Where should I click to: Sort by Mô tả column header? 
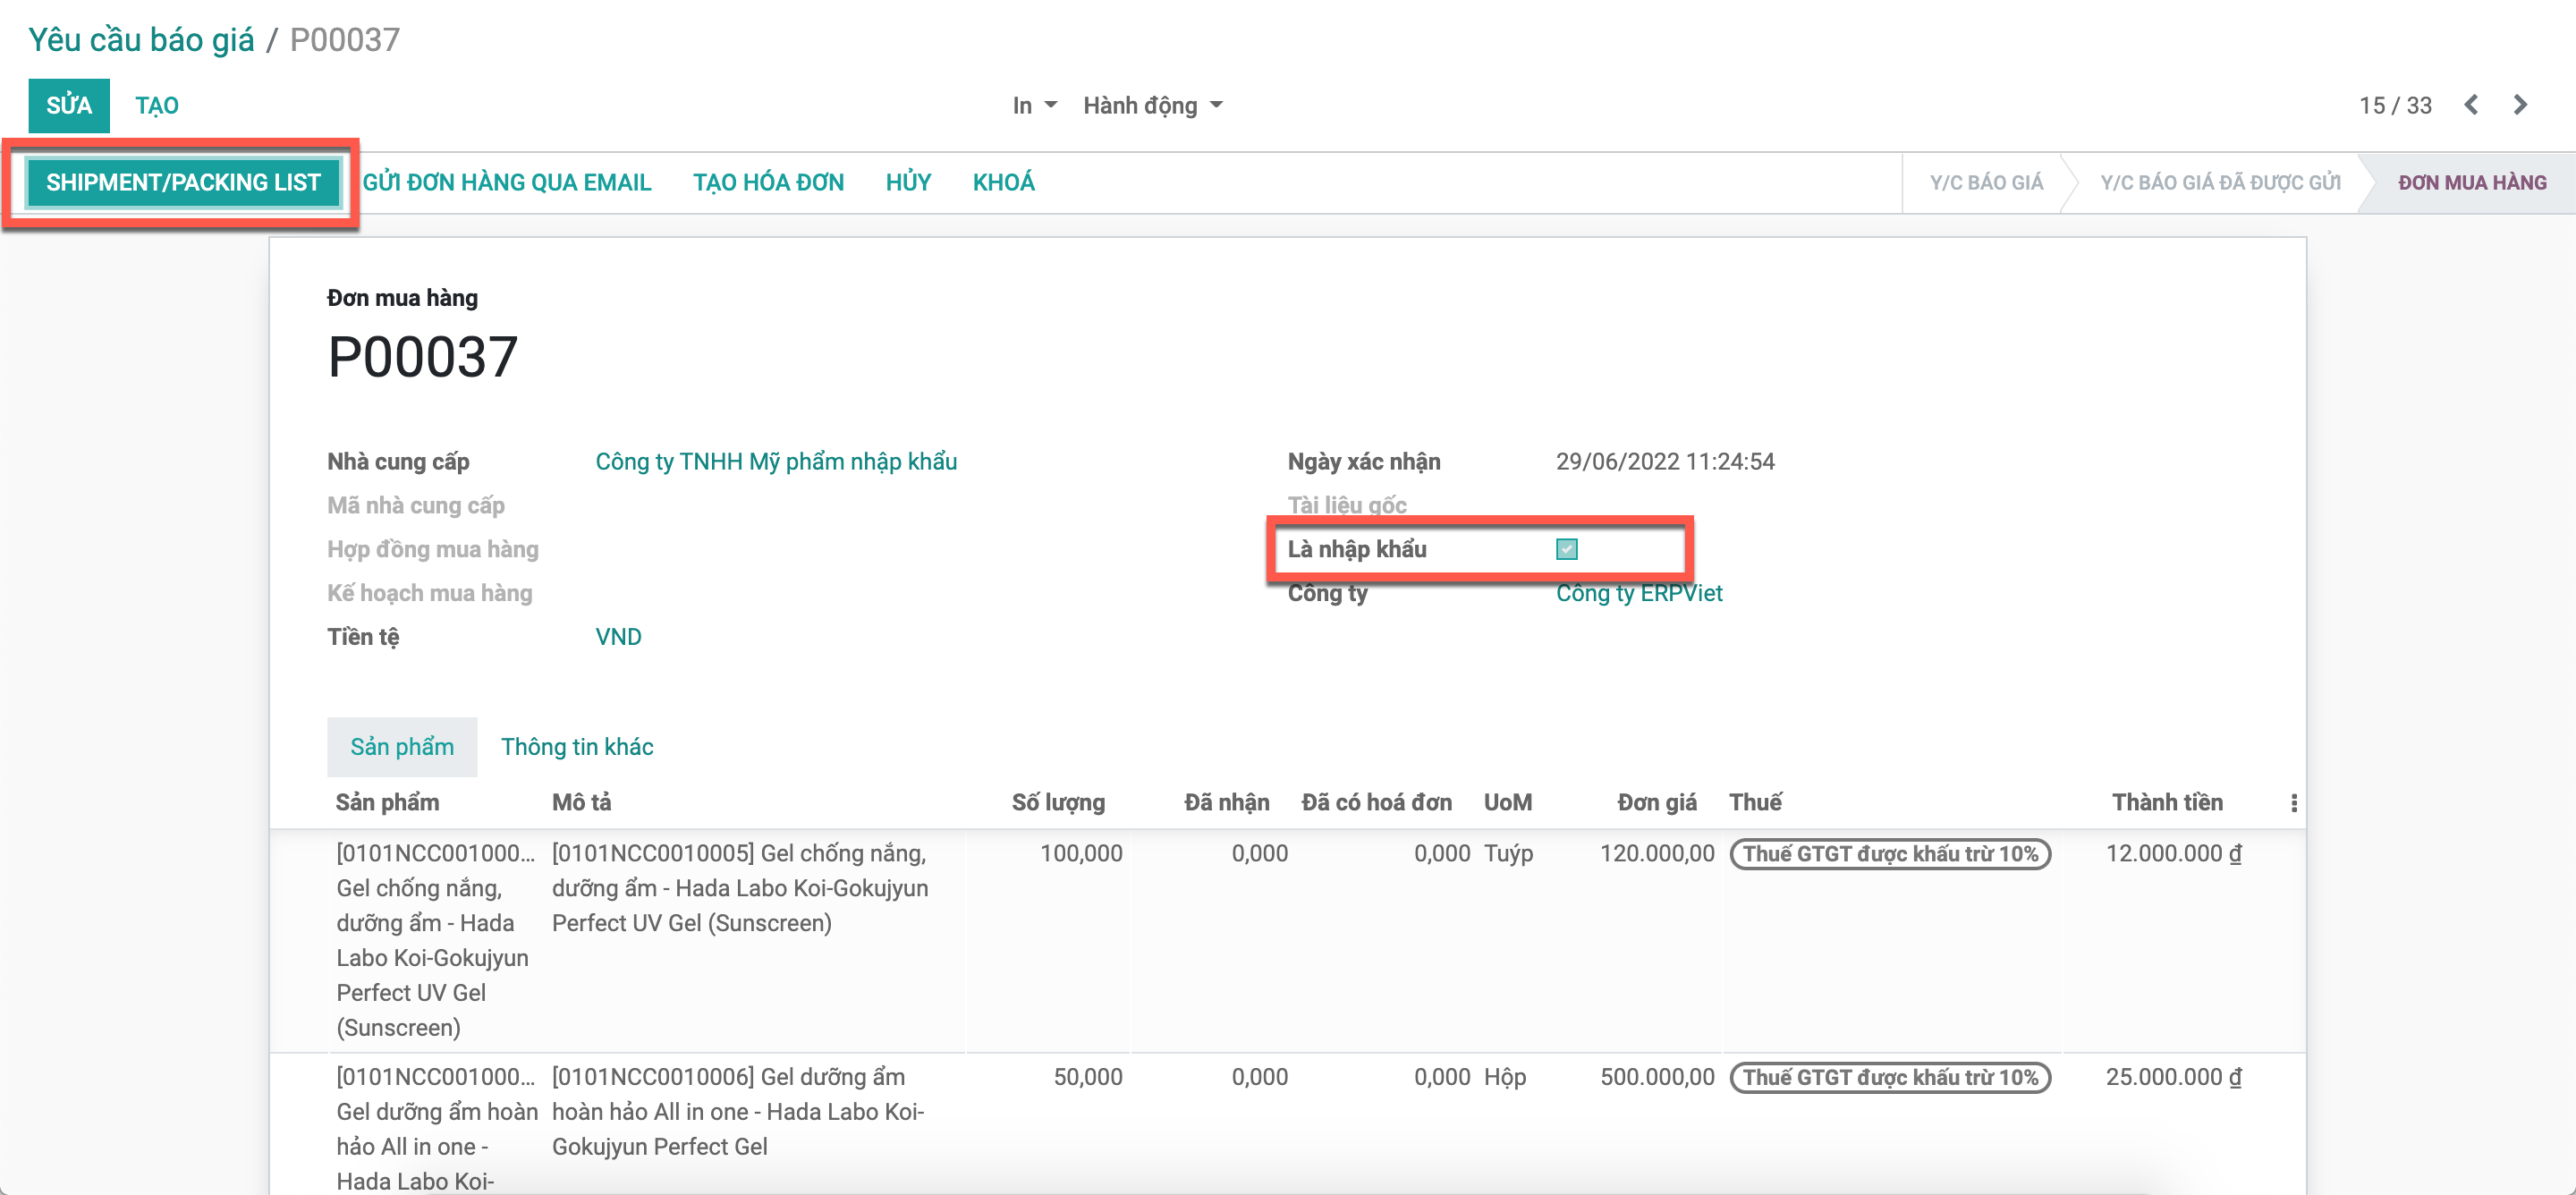pos(581,803)
